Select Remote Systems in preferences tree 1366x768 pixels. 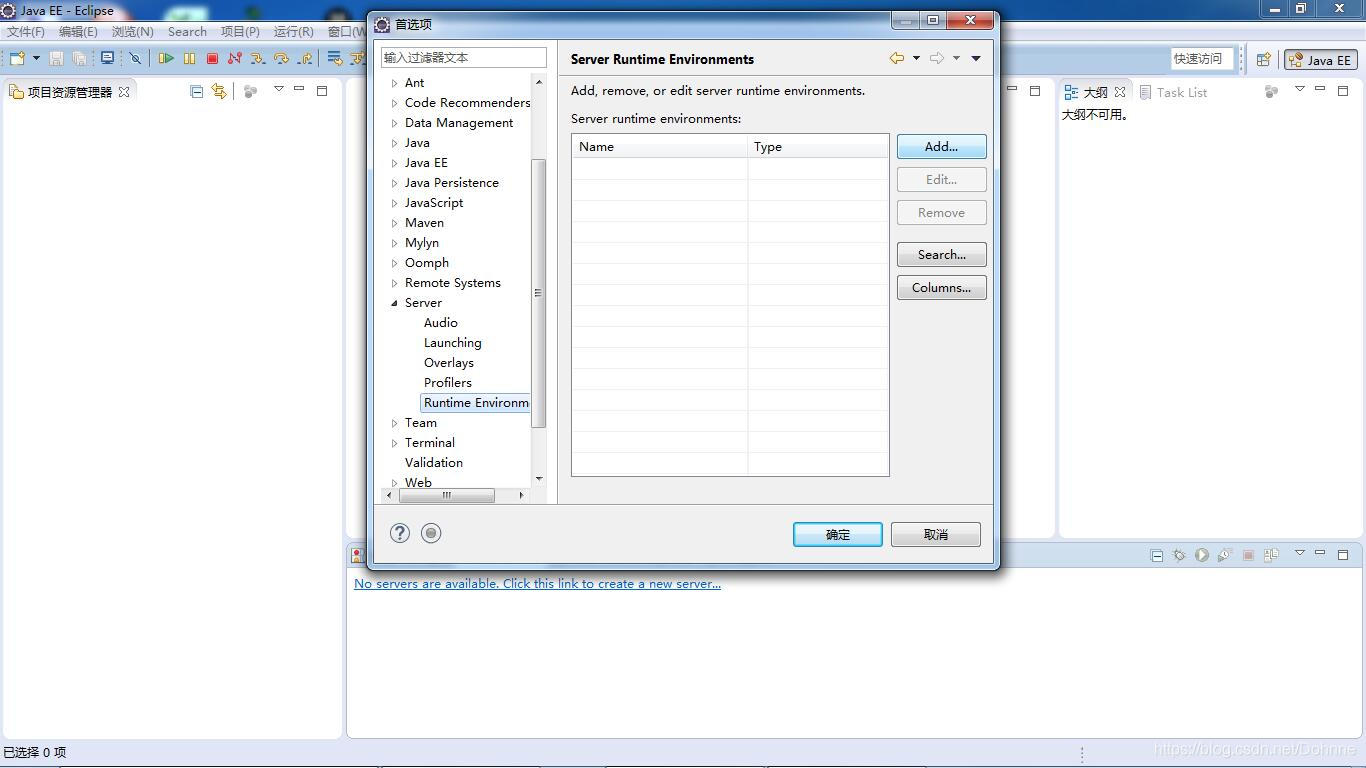(453, 283)
